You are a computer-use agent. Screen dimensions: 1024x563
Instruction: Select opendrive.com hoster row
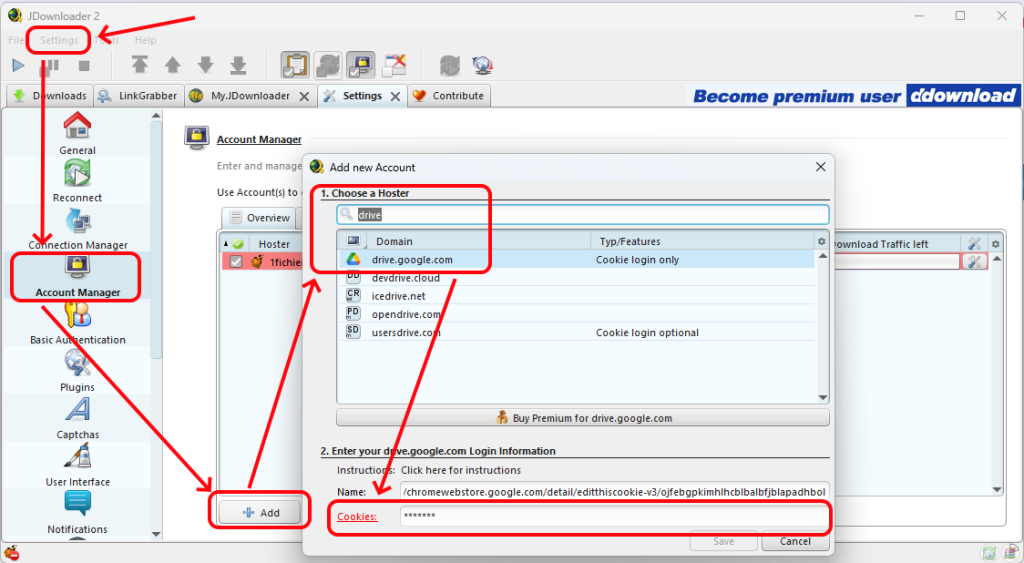pyautogui.click(x=576, y=314)
